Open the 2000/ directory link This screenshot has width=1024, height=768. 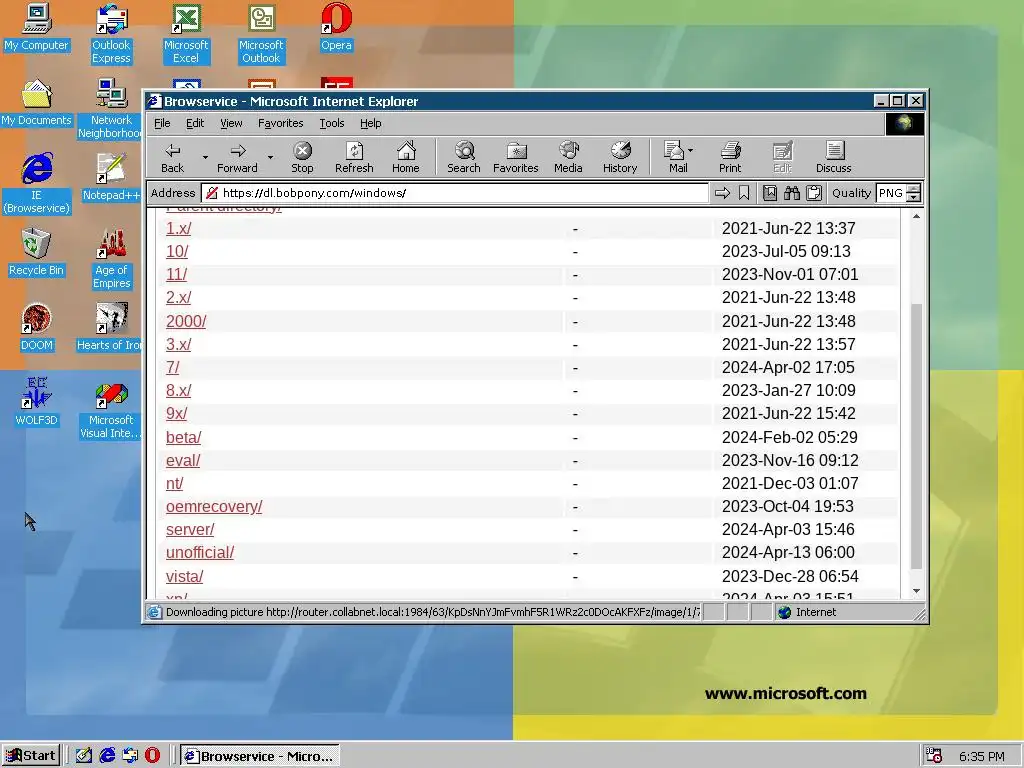pos(186,321)
